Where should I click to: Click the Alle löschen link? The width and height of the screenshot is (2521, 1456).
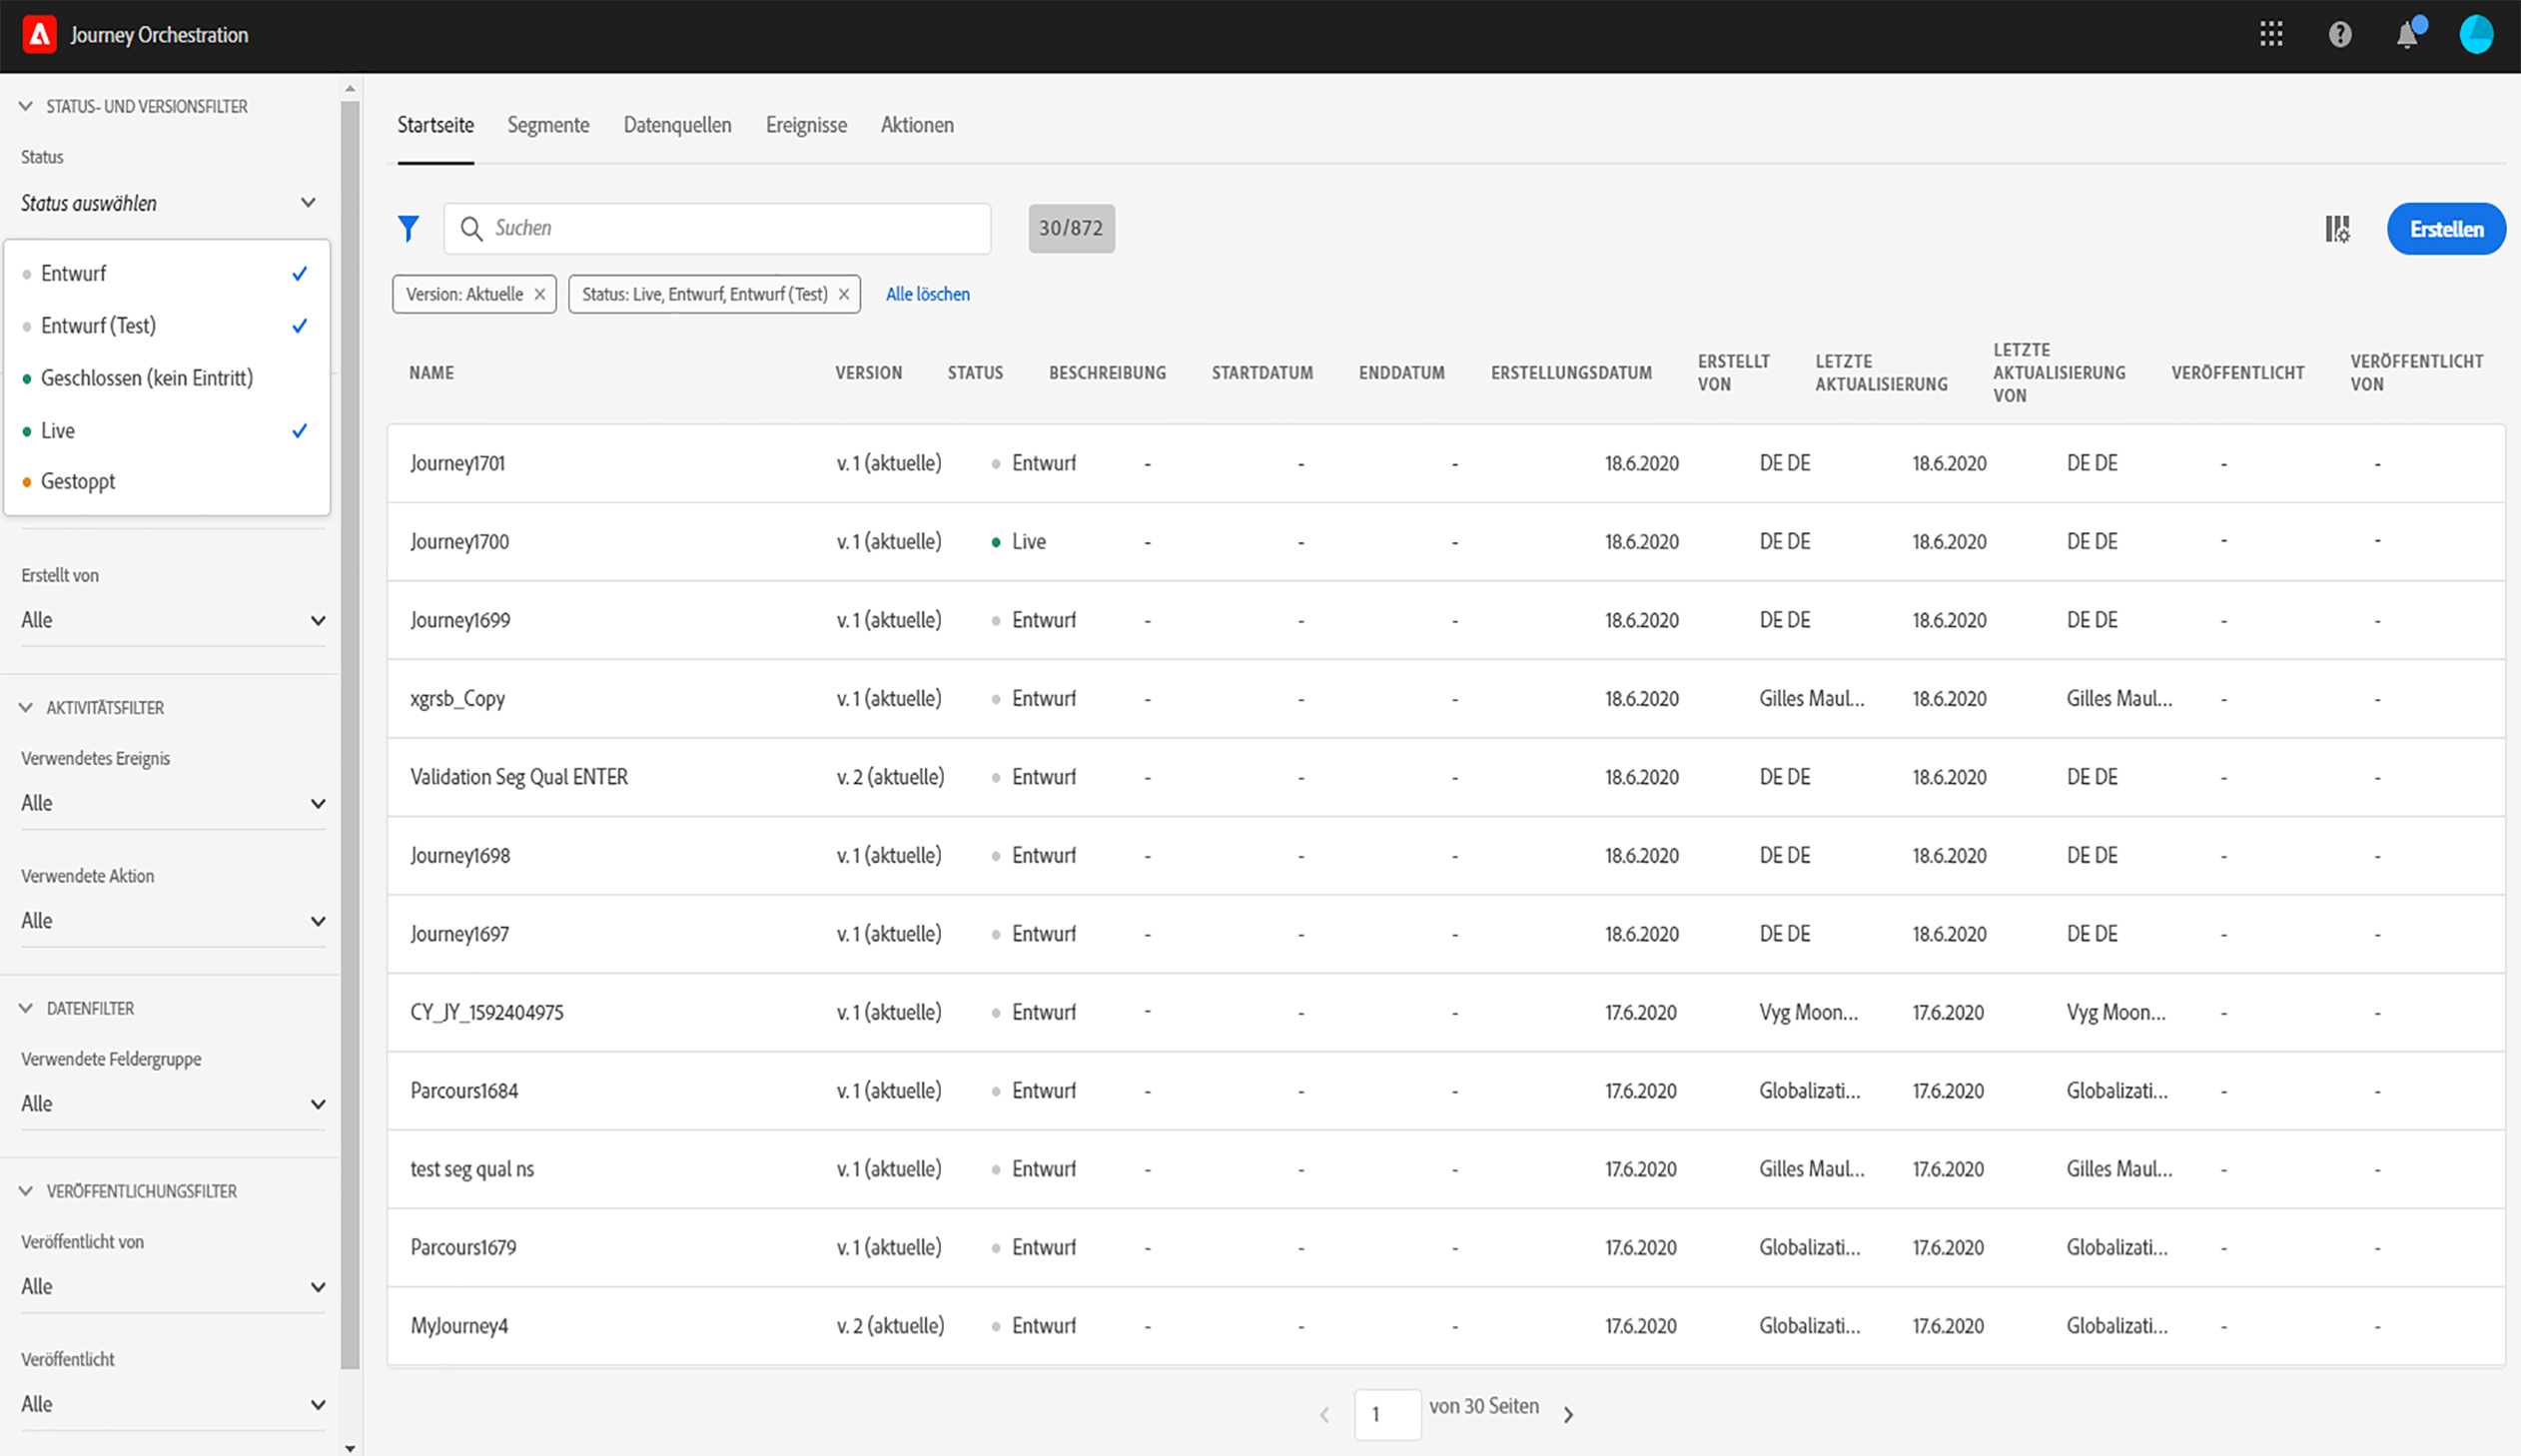tap(927, 294)
